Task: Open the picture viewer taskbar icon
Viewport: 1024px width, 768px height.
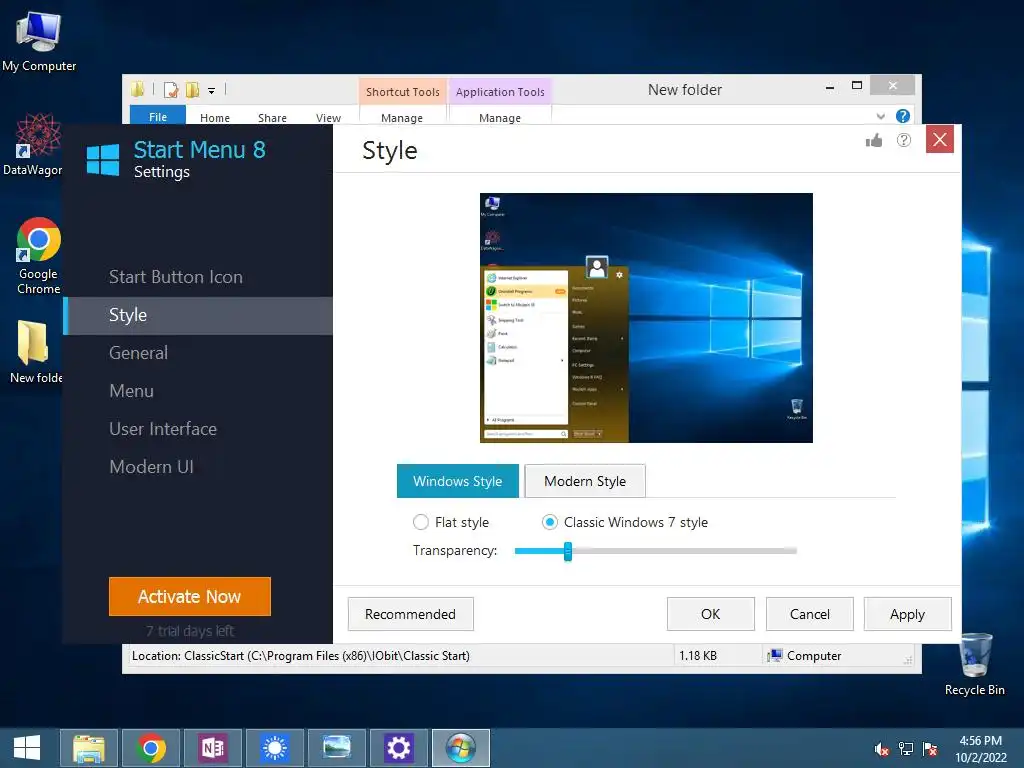Action: click(337, 748)
